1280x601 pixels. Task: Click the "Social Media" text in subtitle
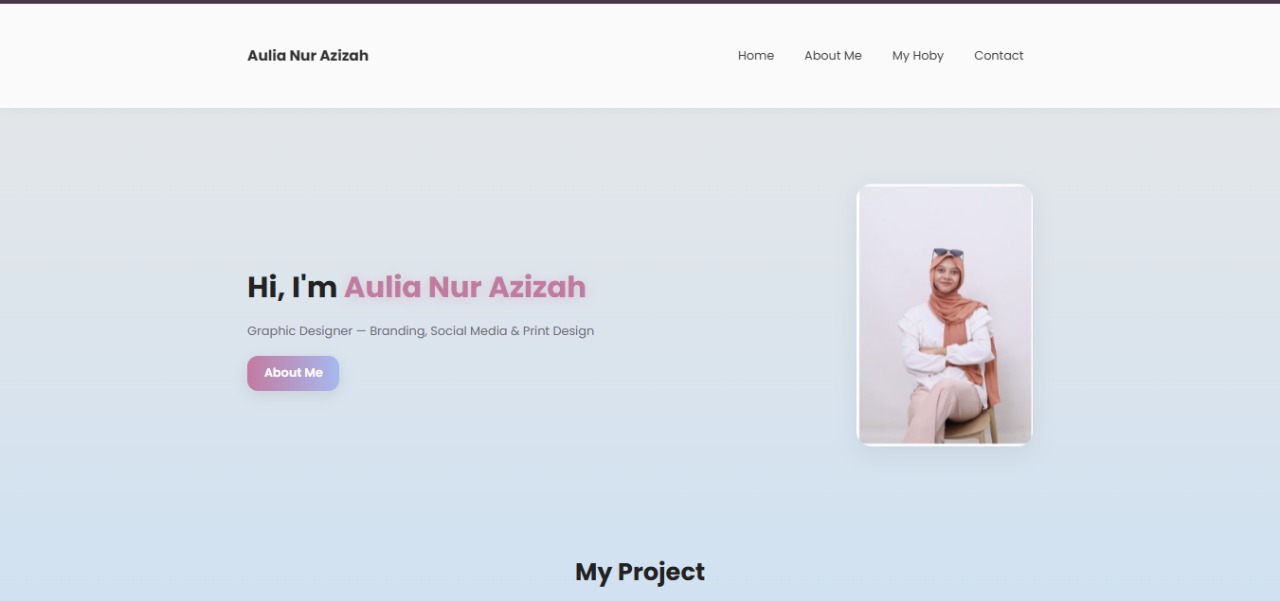coord(469,331)
